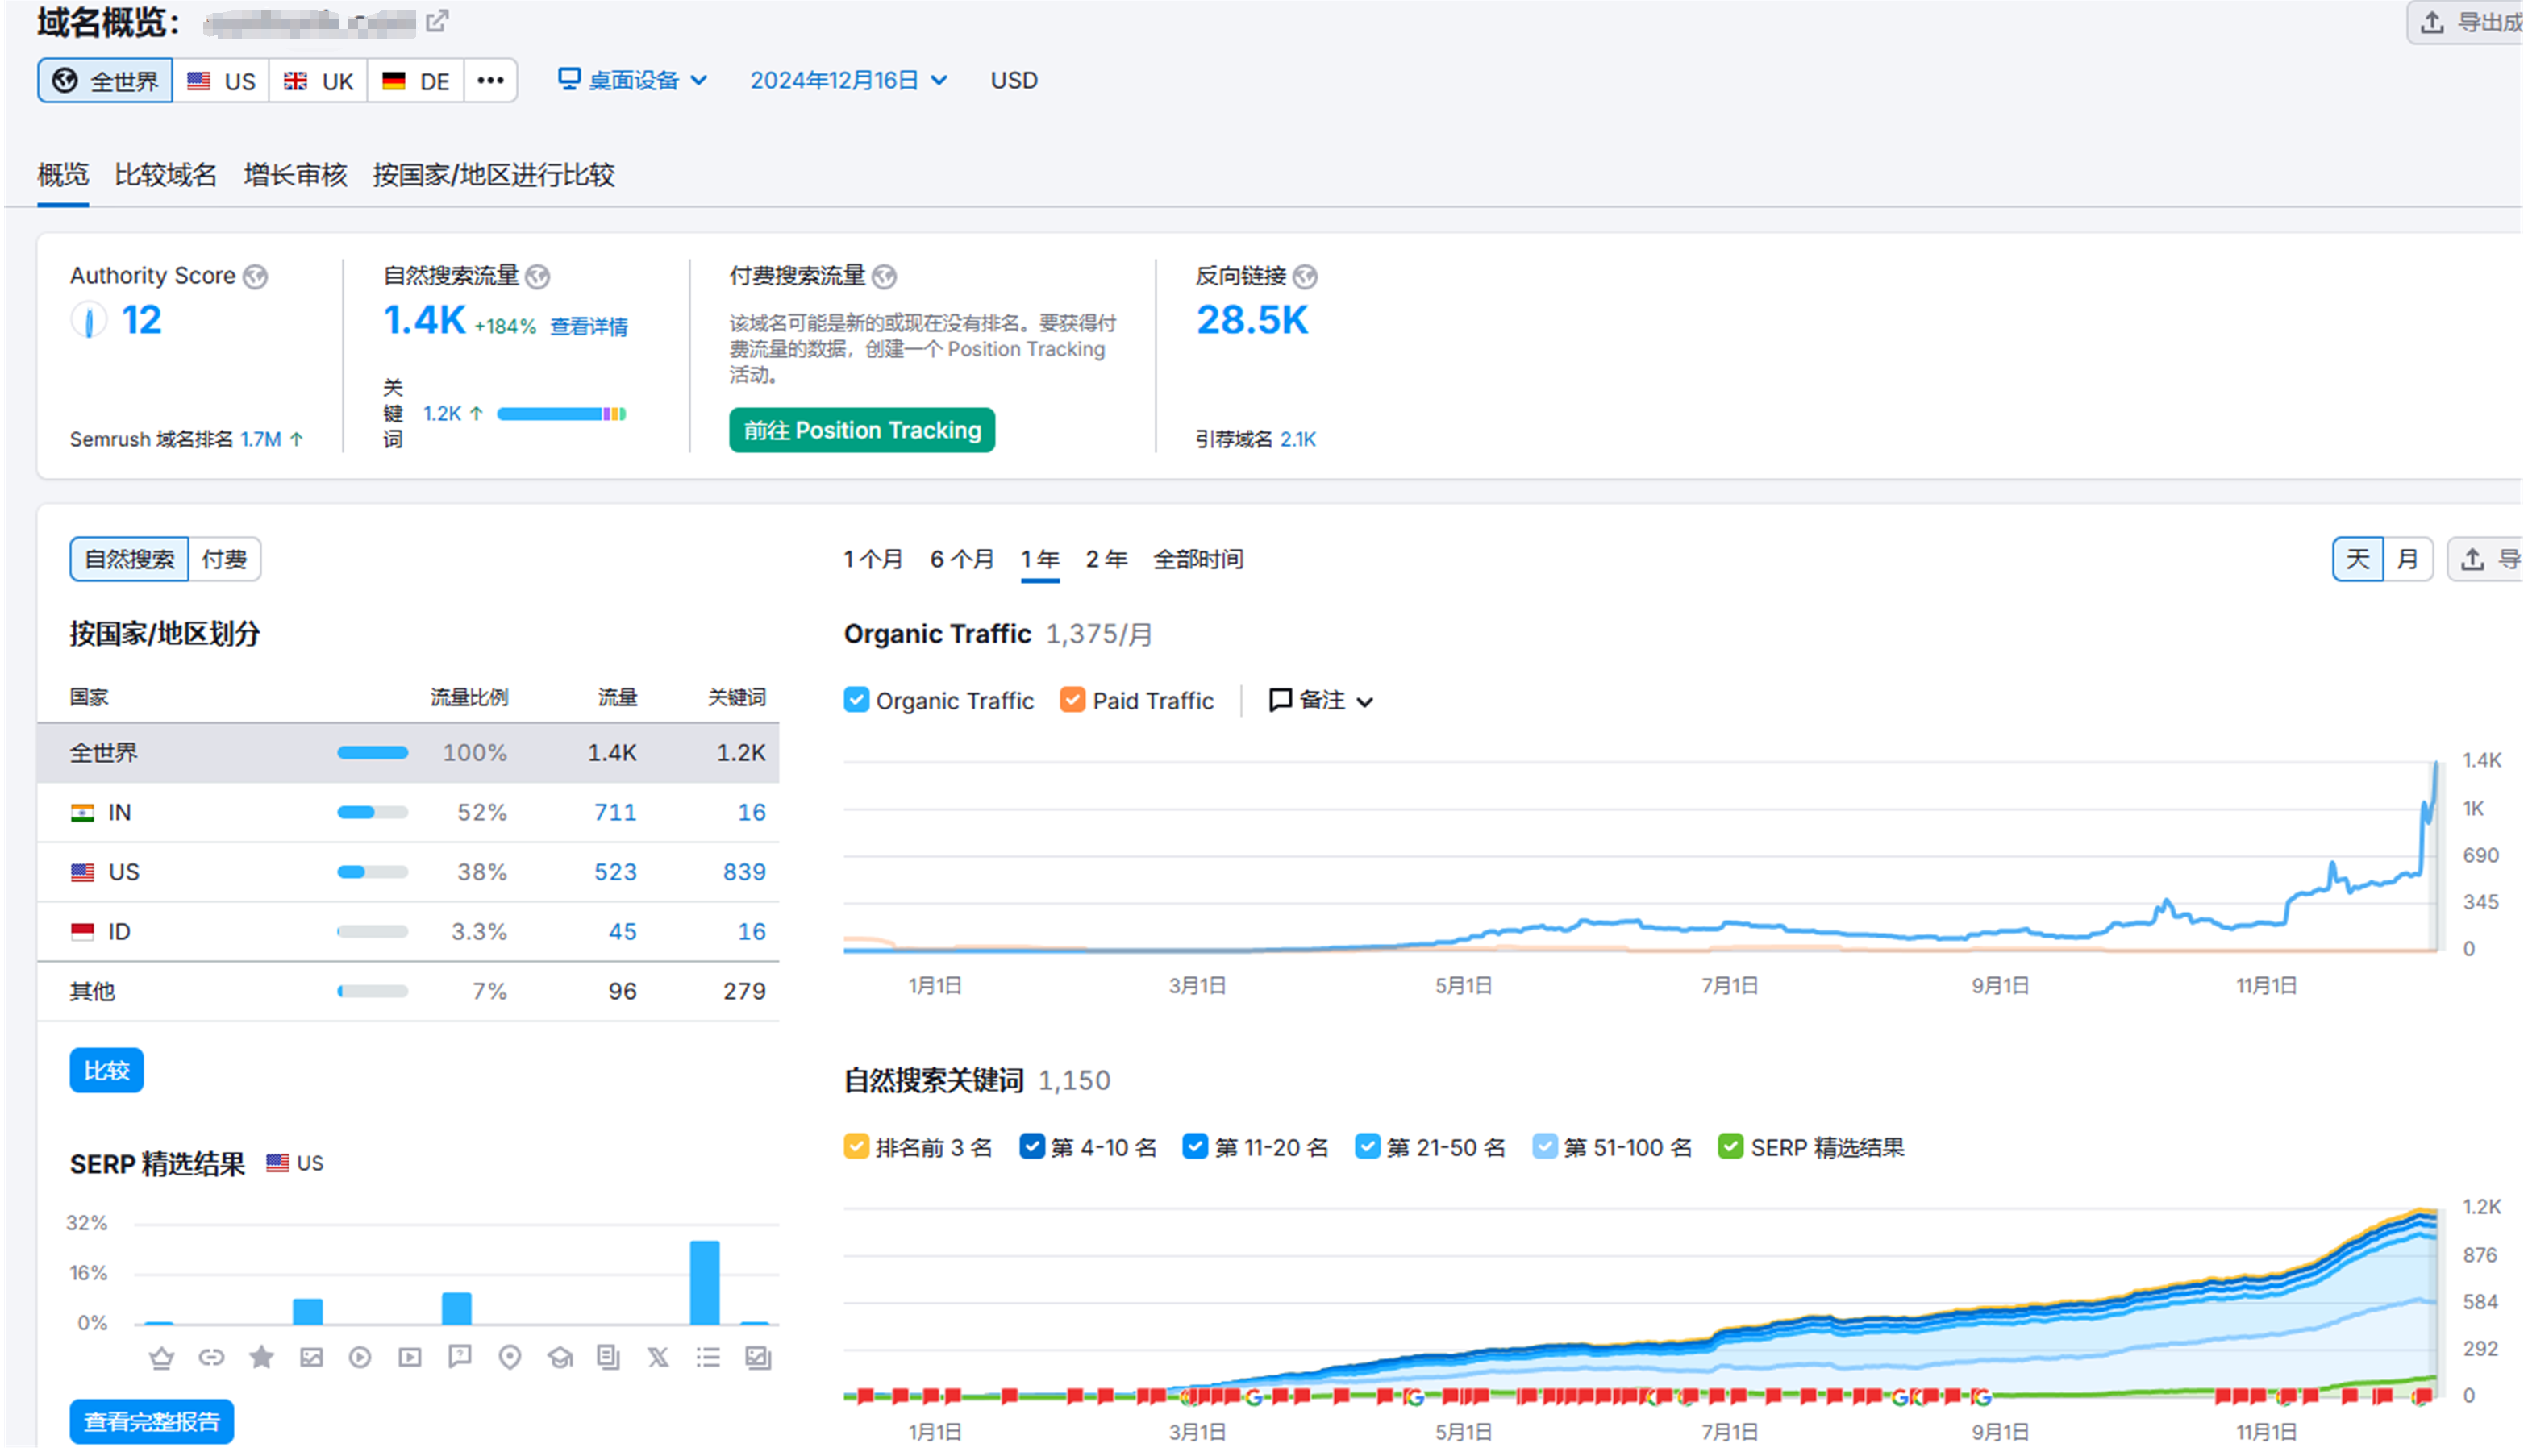Click the 自然搜索流量 info icon
Viewport: 2528px width, 1456px height.
click(x=538, y=276)
